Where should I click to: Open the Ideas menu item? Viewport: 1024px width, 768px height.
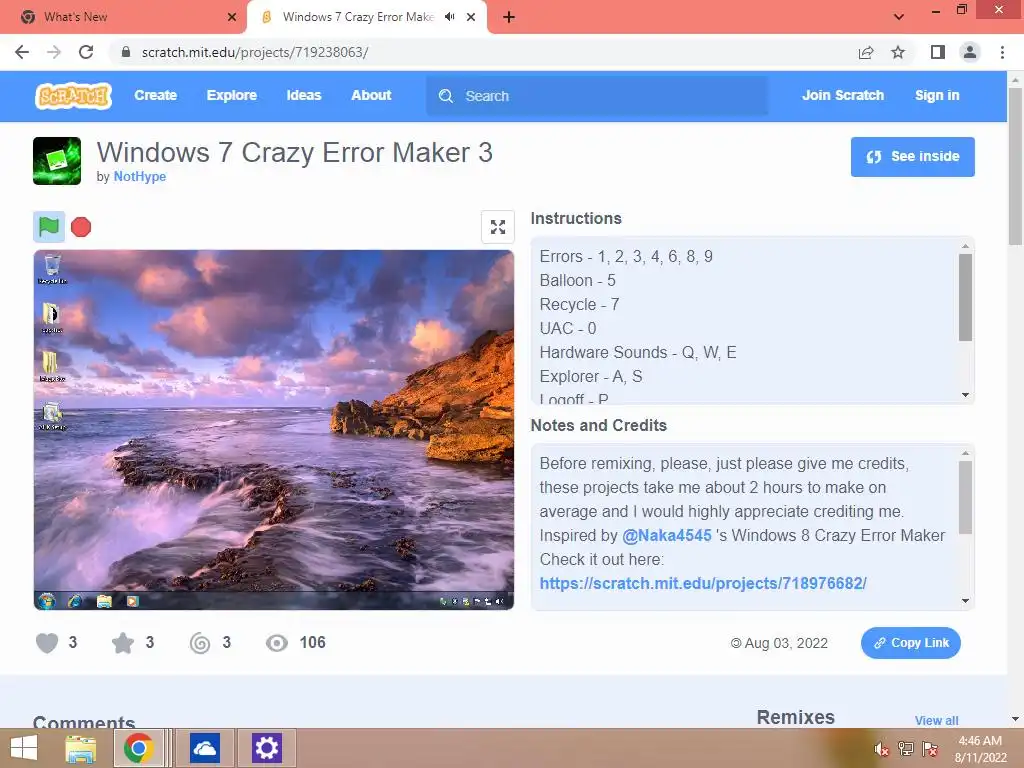[x=304, y=95]
